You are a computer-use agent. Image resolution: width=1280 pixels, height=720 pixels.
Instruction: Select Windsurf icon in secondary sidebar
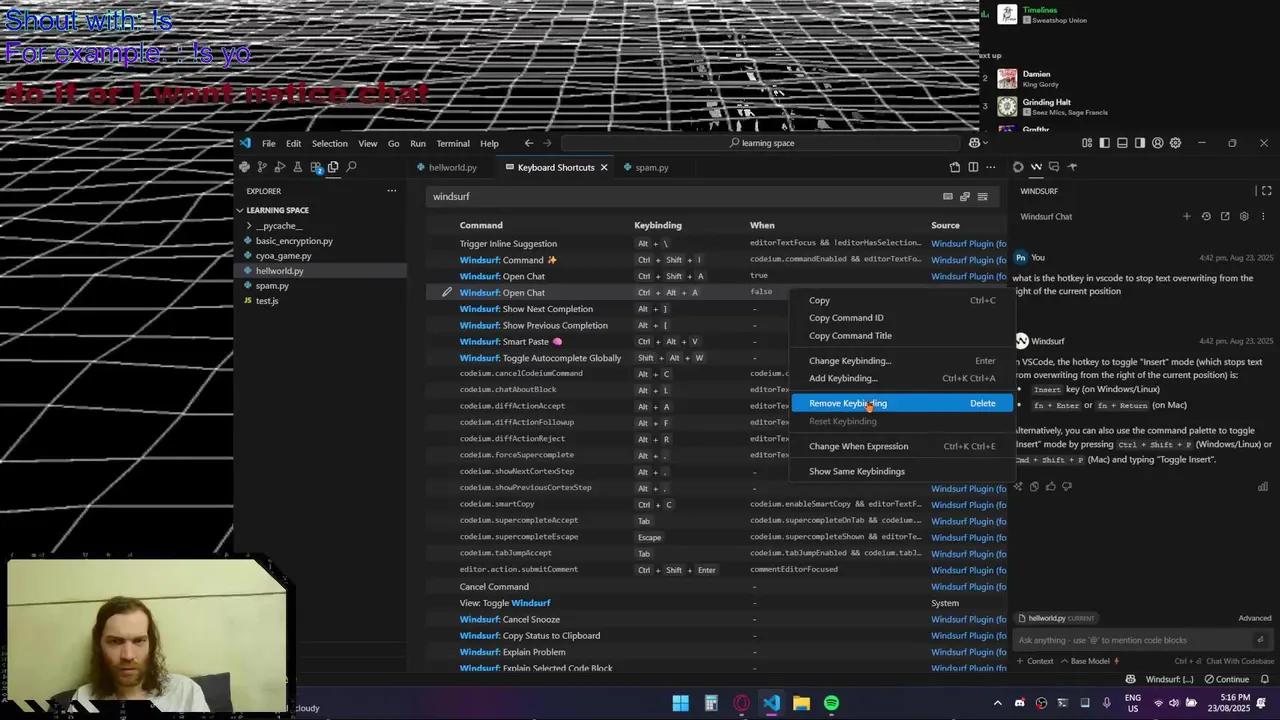tap(1036, 167)
